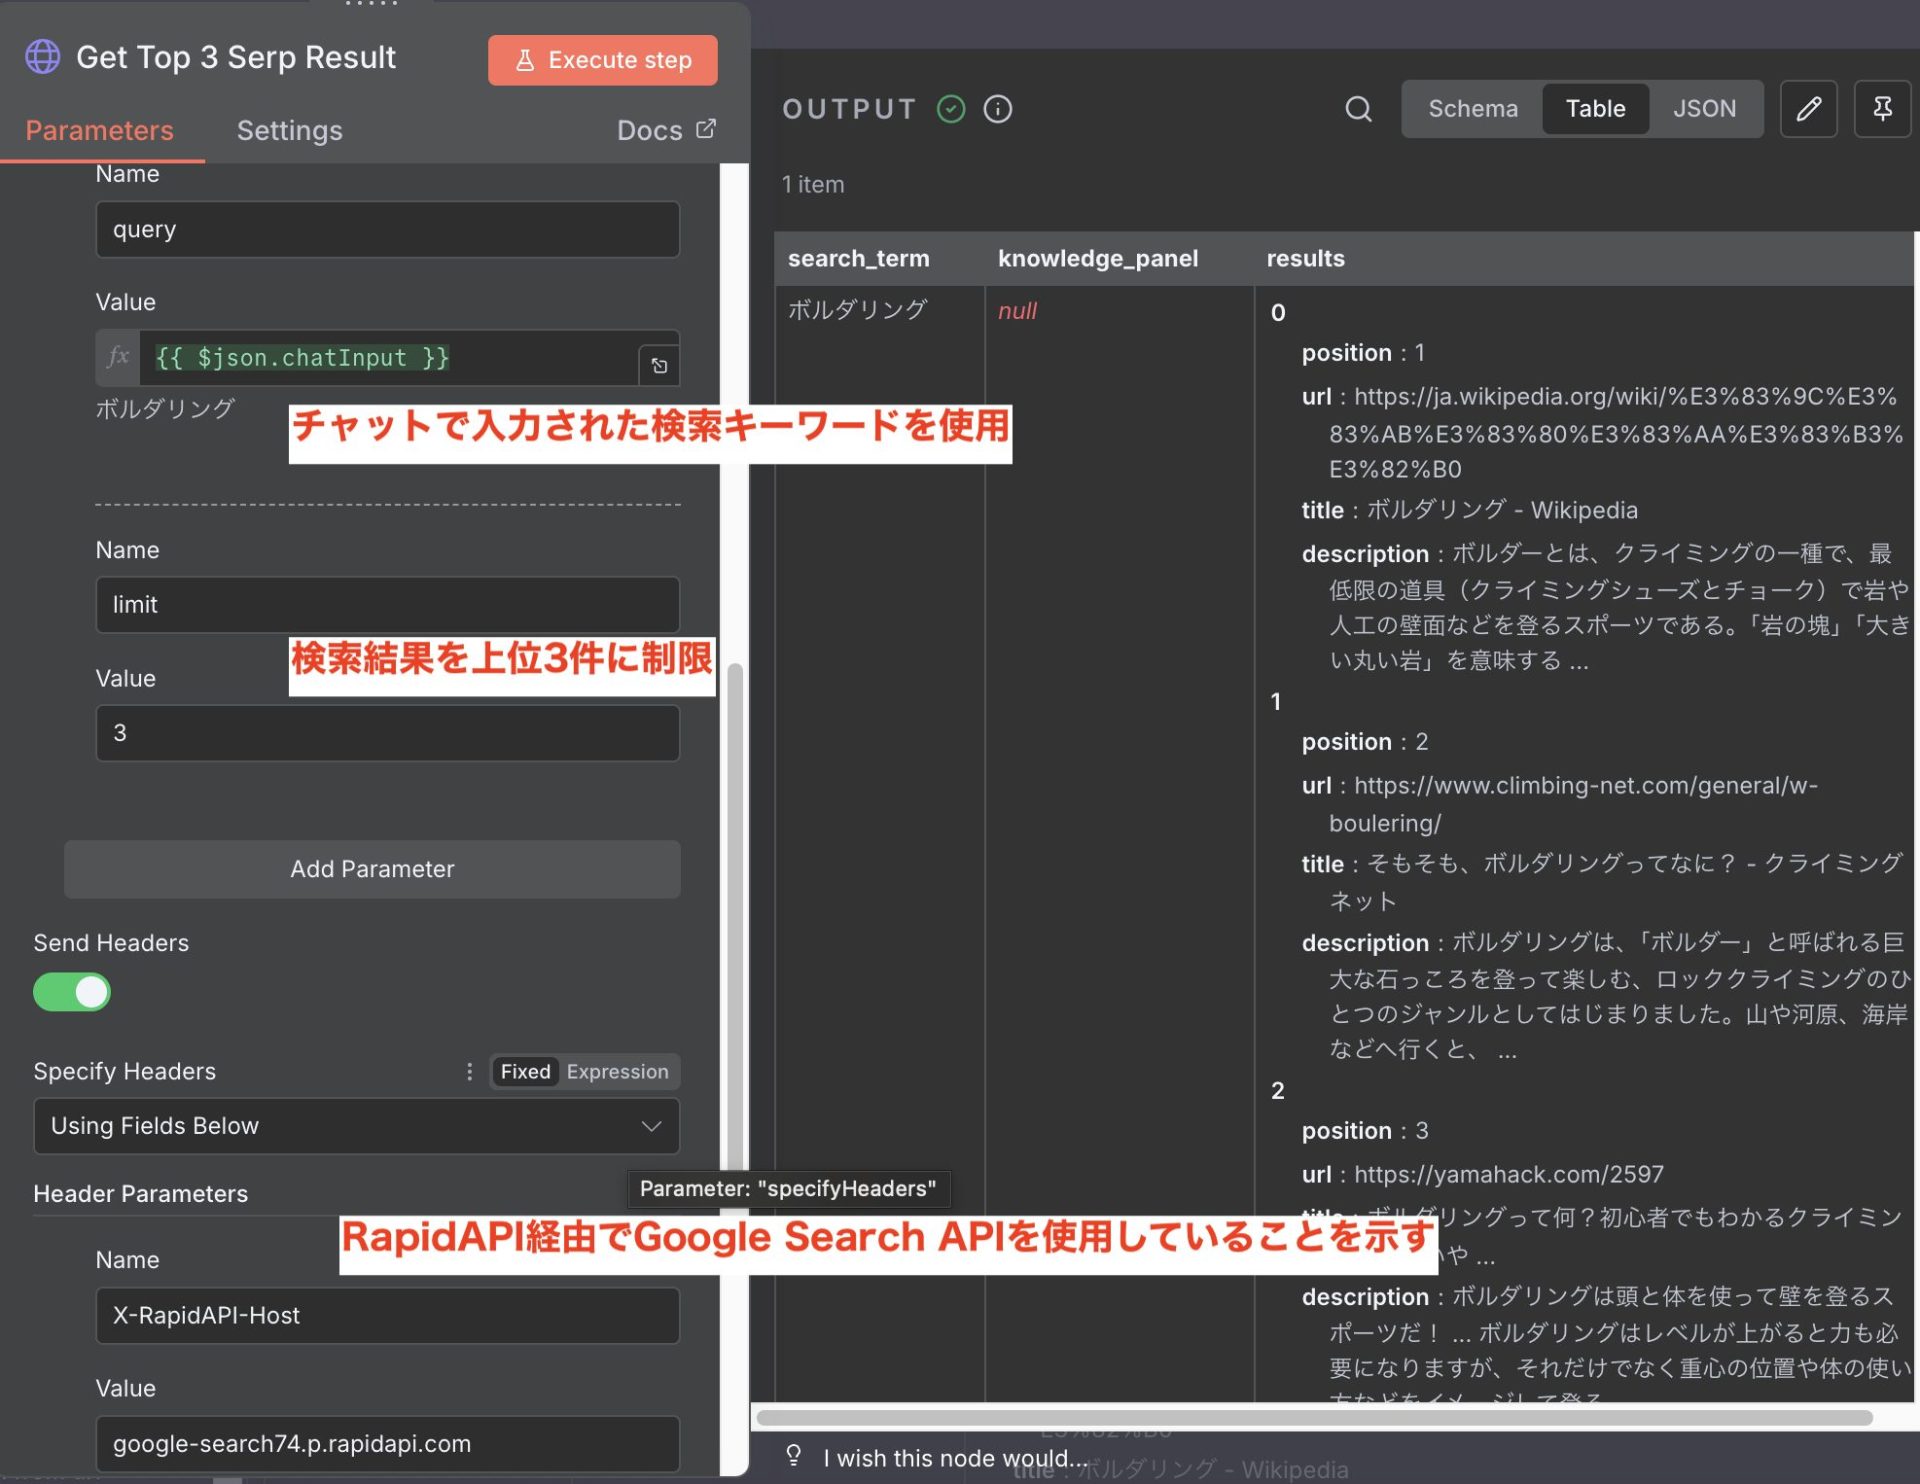The width and height of the screenshot is (1920, 1484).
Task: Expand Using Fields Below dropdown
Action: 357,1126
